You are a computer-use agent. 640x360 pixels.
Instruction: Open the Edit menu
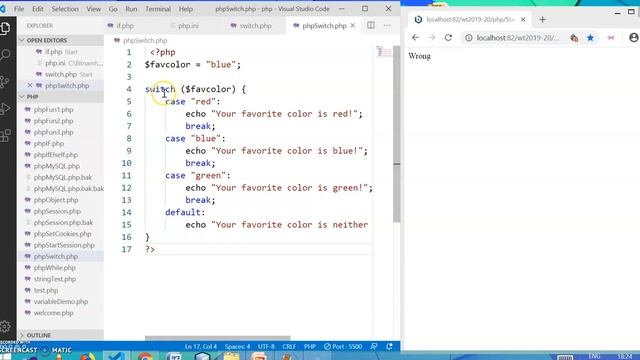pyautogui.click(x=38, y=9)
